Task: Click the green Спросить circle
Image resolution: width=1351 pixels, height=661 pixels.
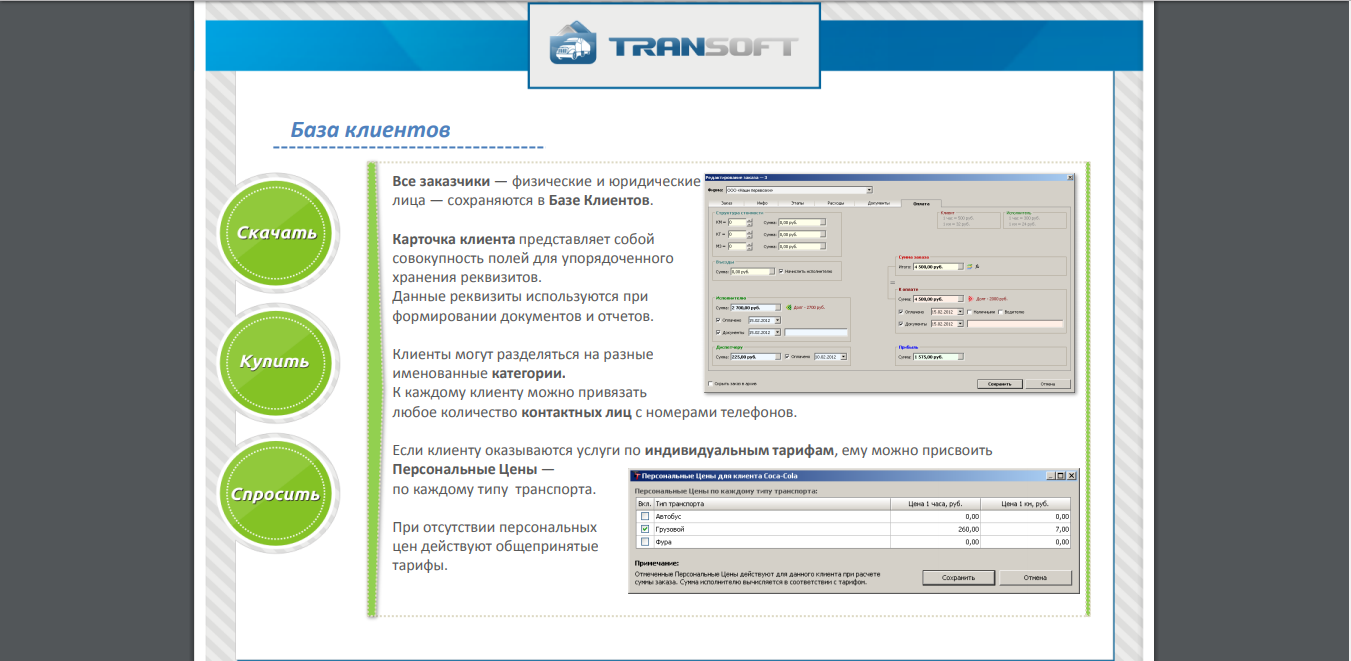Action: coord(278,492)
